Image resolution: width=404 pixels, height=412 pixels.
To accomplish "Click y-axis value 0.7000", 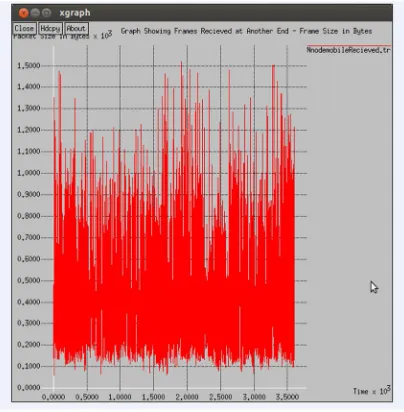I will click(29, 237).
